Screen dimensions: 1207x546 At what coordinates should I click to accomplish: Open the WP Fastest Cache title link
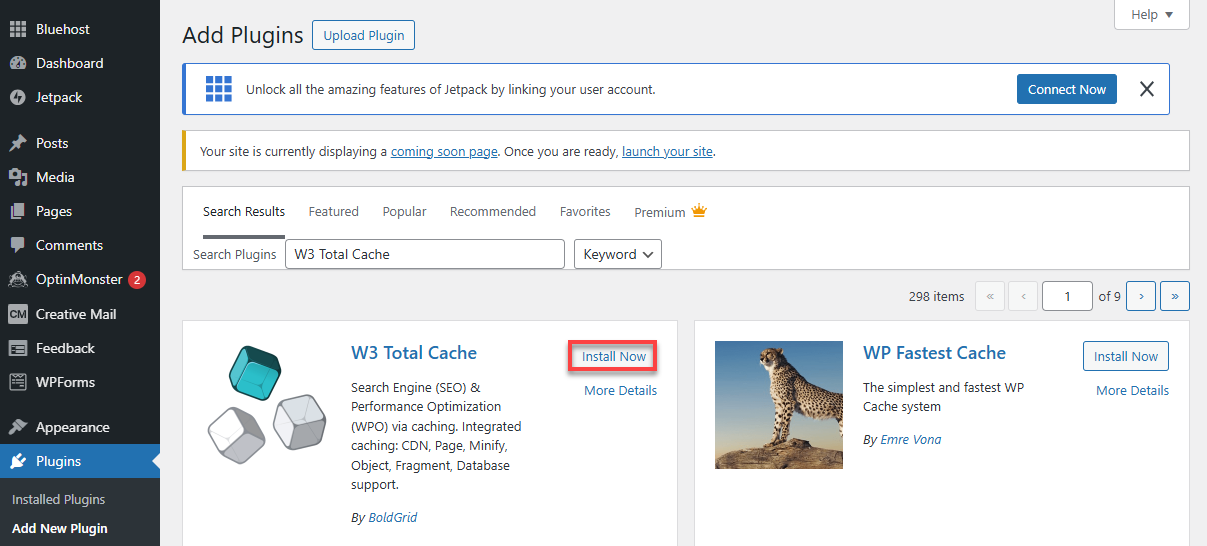point(934,353)
